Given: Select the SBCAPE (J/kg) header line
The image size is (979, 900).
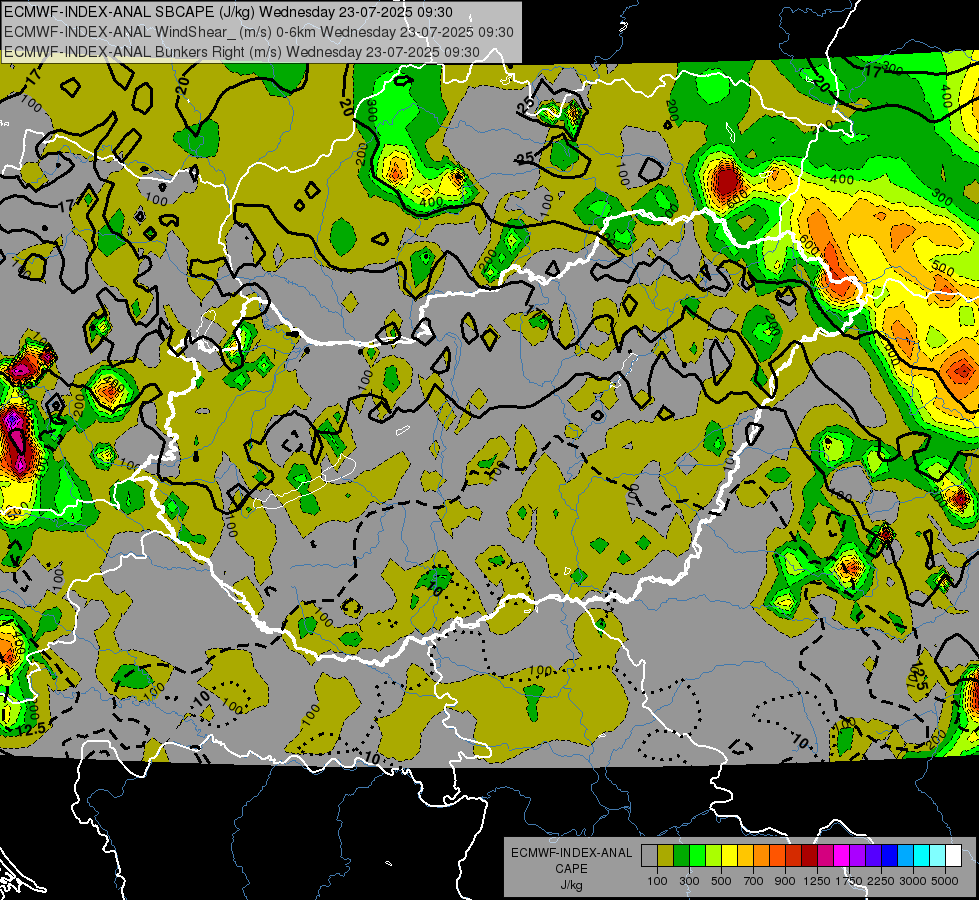Looking at the screenshot, I should 229,12.
